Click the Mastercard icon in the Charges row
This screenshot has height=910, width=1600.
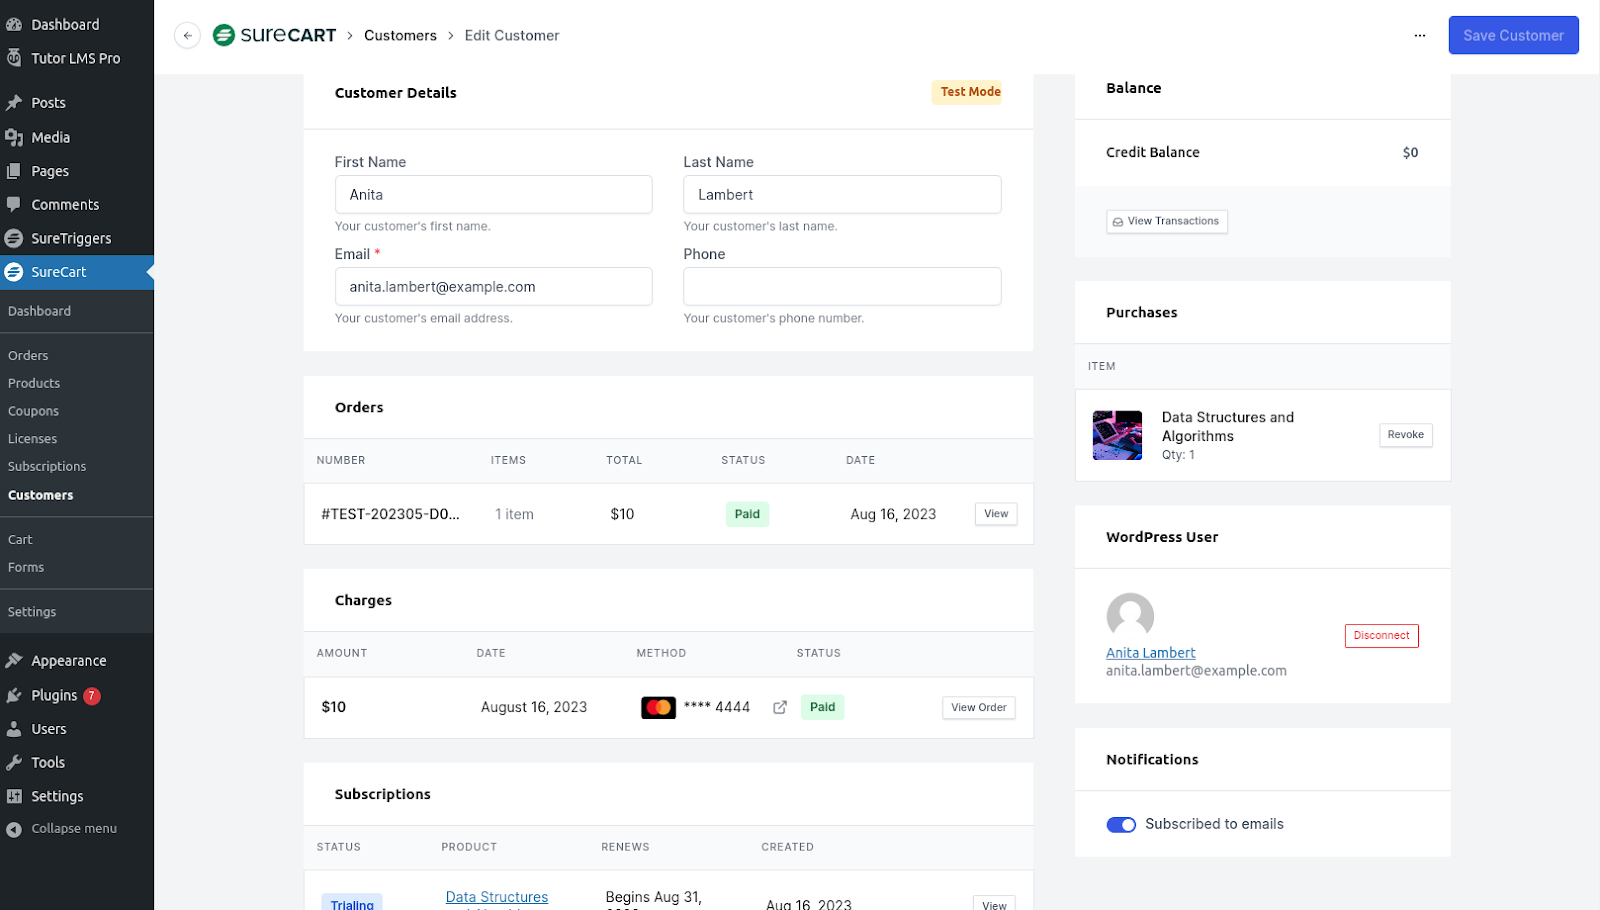click(x=658, y=707)
